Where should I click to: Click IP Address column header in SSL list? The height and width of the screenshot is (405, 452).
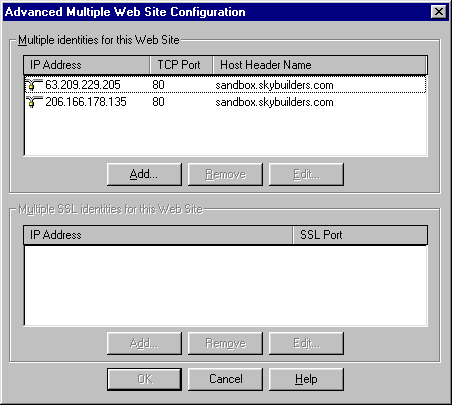pyautogui.click(x=158, y=235)
